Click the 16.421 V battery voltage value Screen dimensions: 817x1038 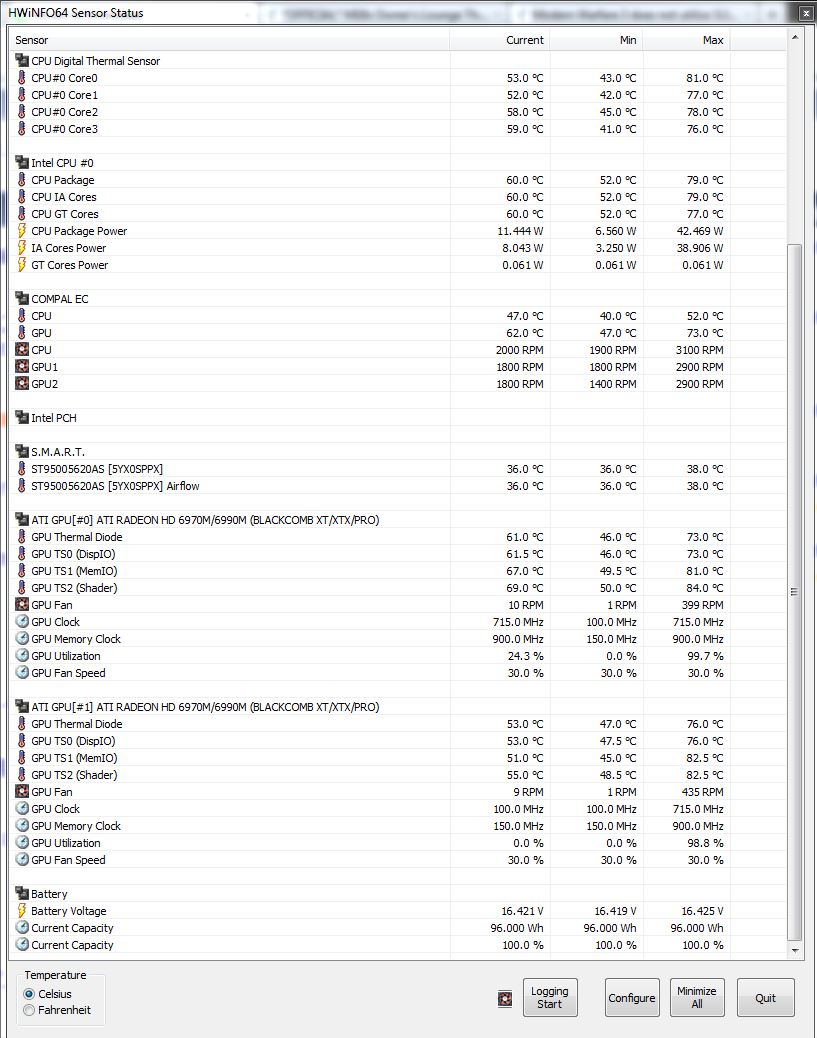[522, 911]
